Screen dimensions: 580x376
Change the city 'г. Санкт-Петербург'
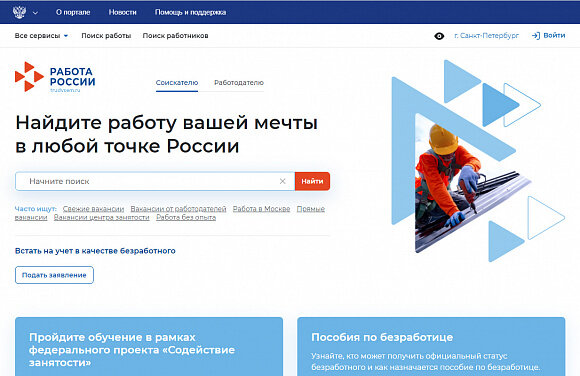(x=486, y=36)
